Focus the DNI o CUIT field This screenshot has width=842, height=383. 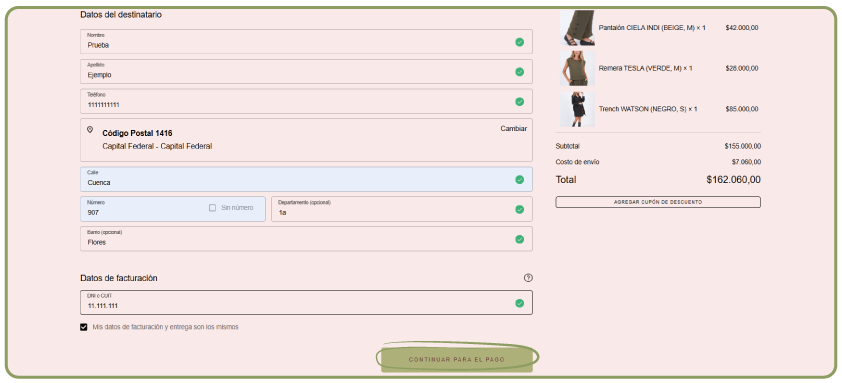point(307,302)
